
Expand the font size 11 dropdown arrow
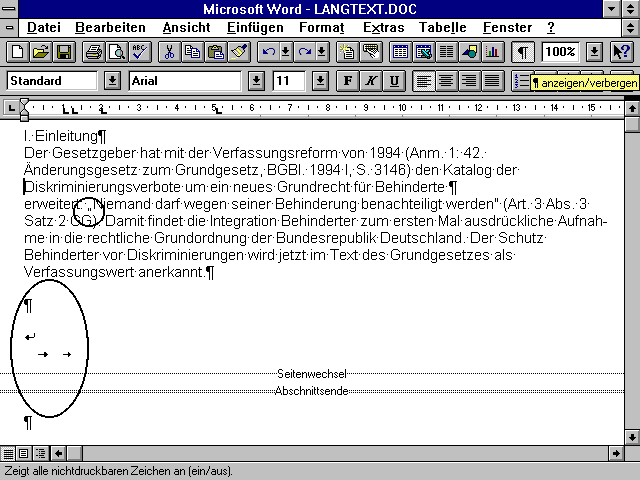(x=320, y=81)
